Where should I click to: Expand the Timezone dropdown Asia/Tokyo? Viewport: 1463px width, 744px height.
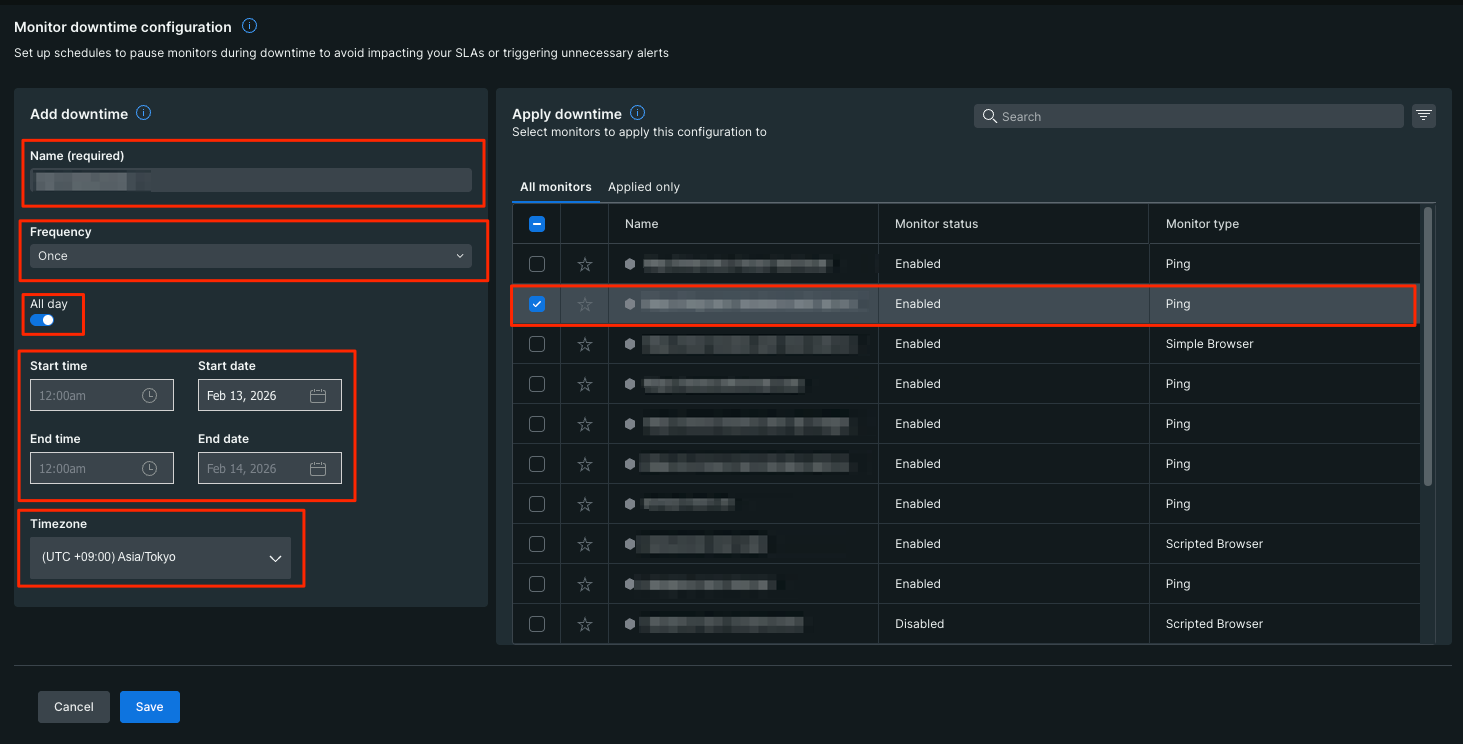pos(160,558)
